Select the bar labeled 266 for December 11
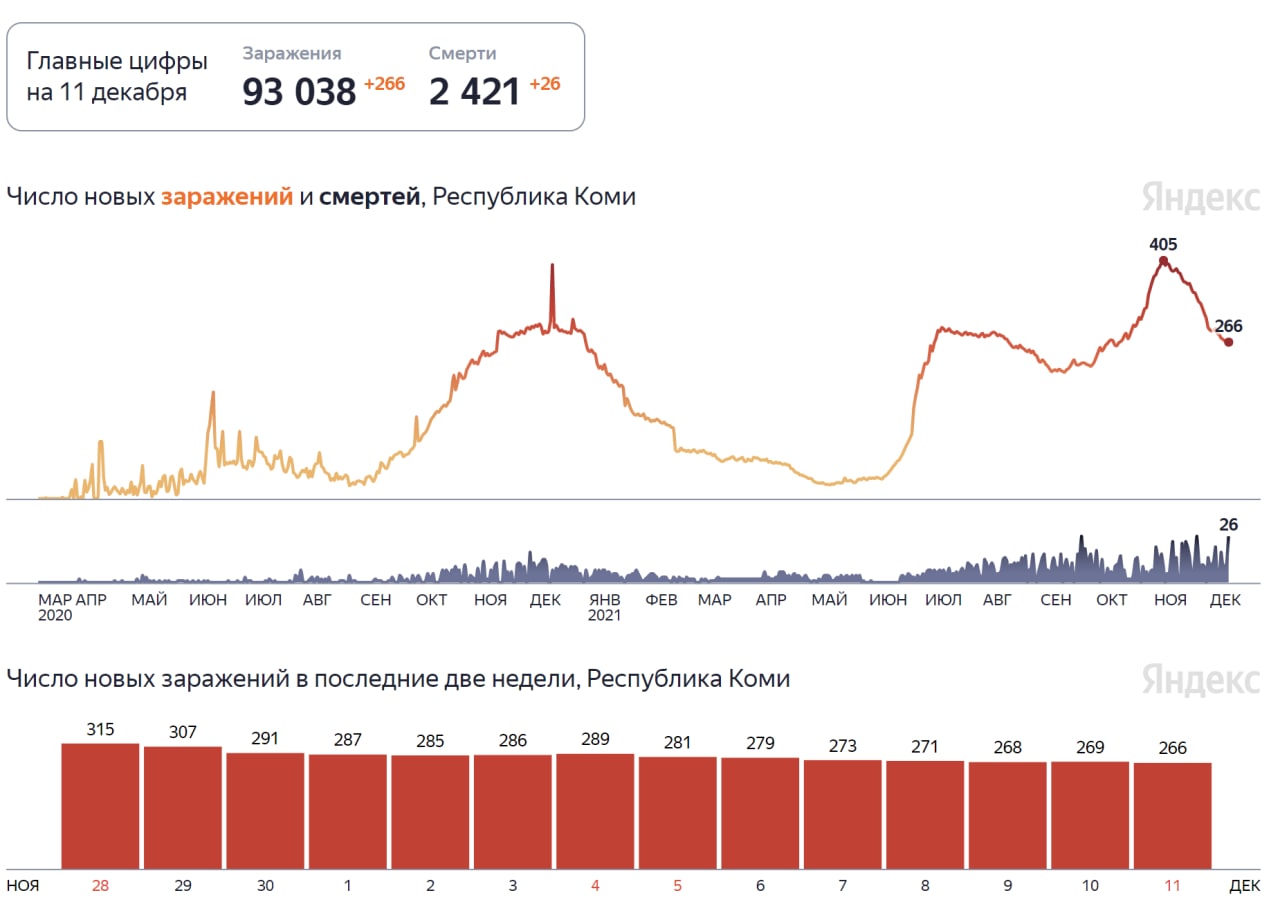Screen dimensions: 1280x920 click(1173, 816)
